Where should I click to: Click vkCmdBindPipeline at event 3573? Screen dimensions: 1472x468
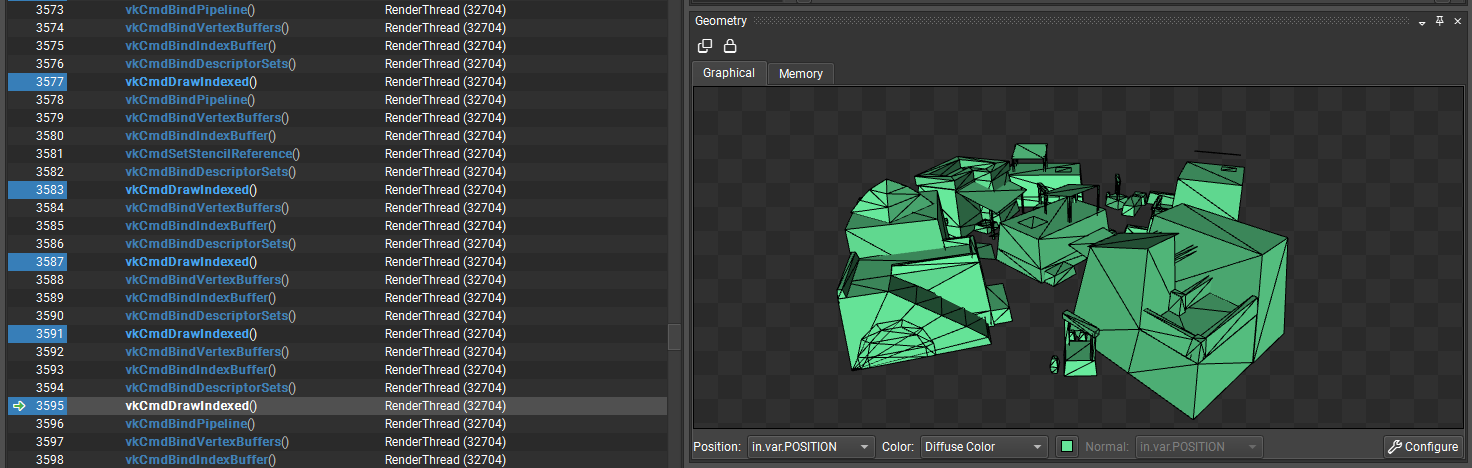190,10
